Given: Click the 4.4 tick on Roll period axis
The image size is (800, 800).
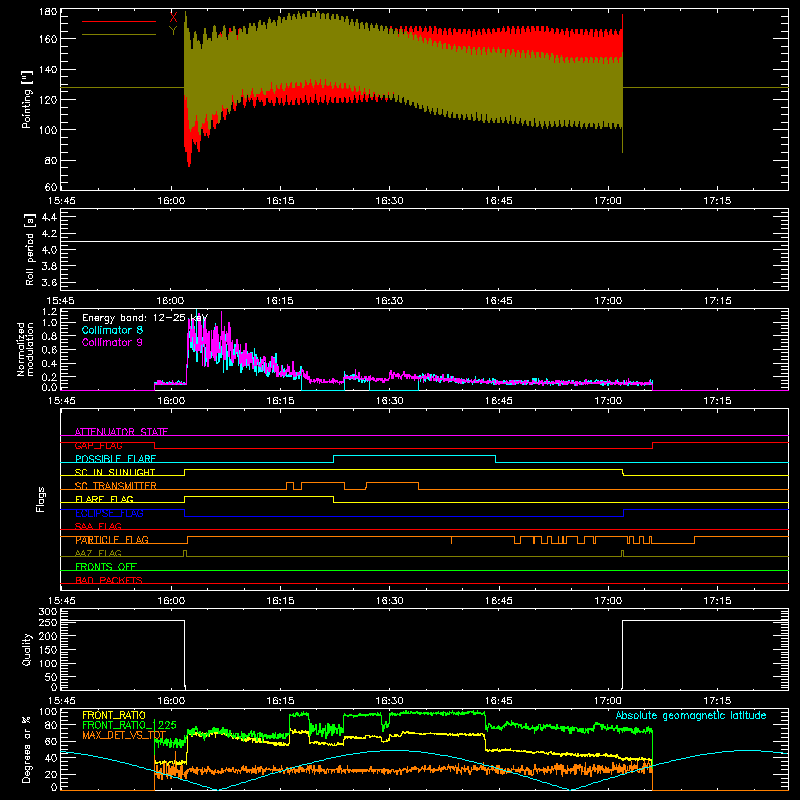Looking at the screenshot, I should [49, 217].
